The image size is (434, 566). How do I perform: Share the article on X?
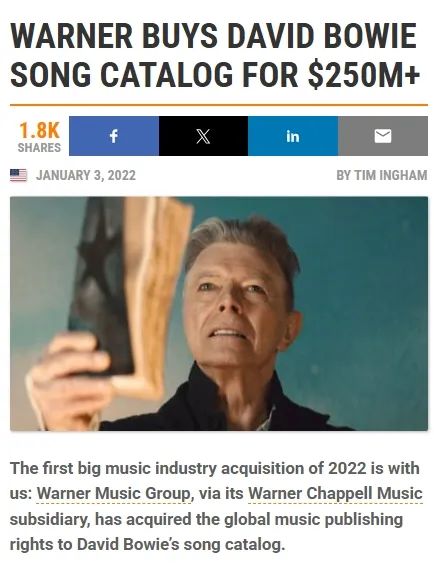203,136
